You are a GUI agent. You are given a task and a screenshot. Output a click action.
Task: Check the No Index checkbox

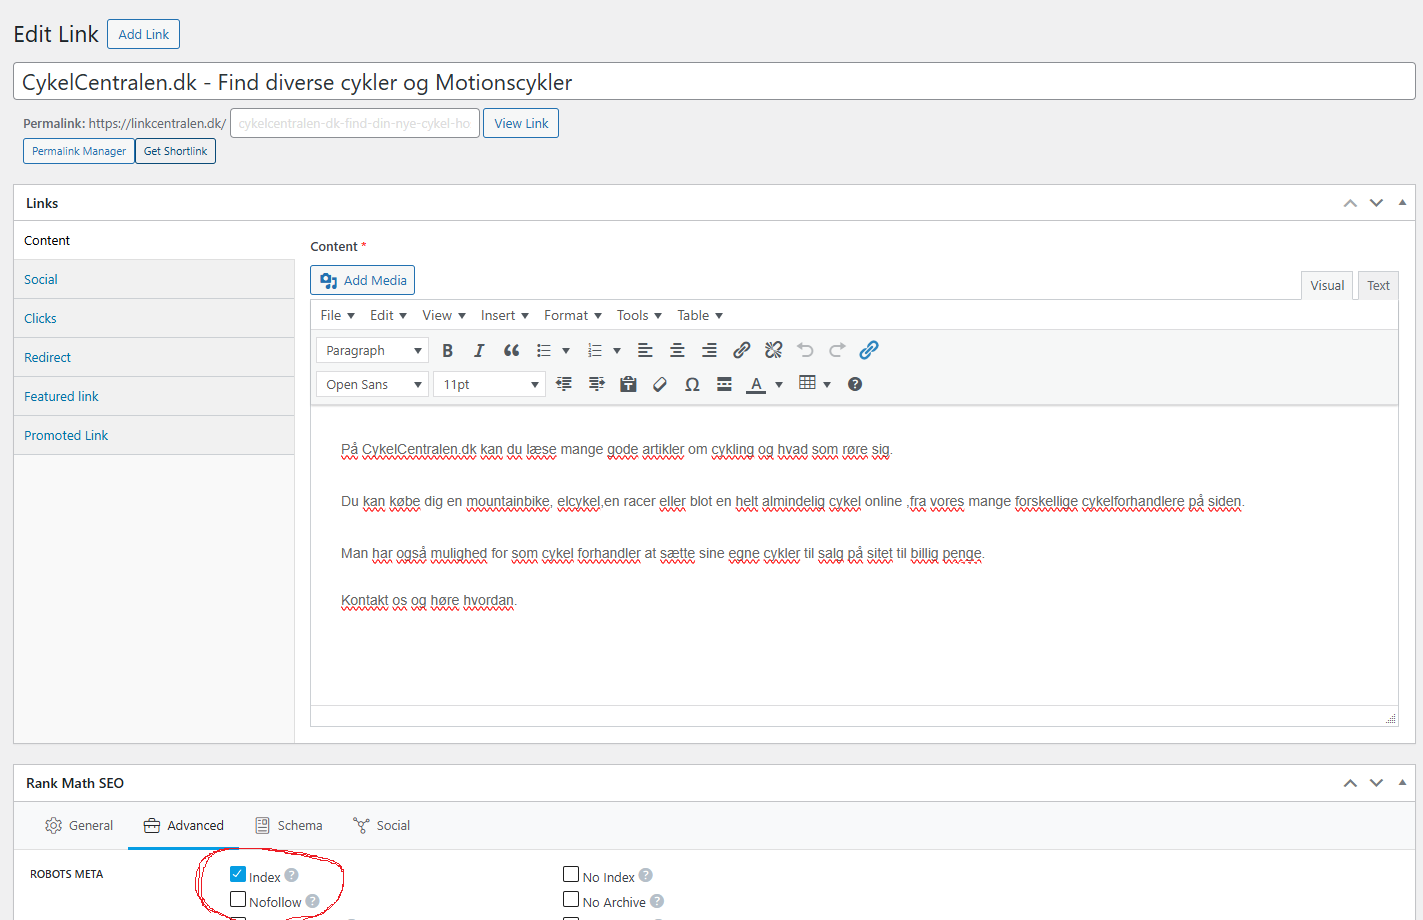point(571,875)
